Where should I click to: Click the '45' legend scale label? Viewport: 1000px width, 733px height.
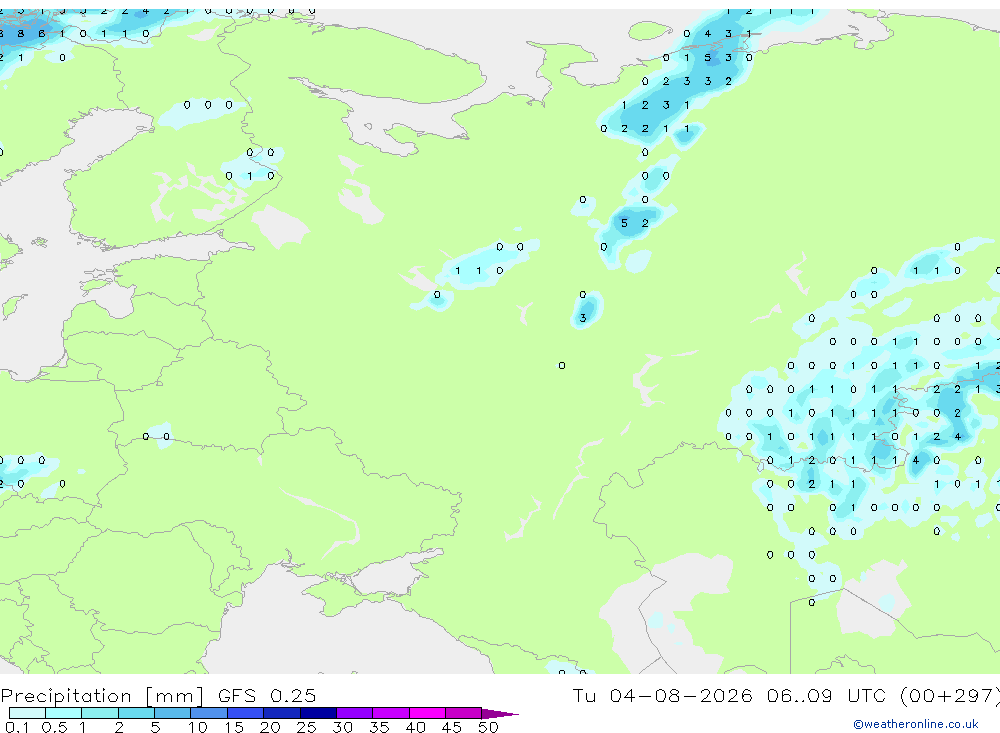(452, 727)
